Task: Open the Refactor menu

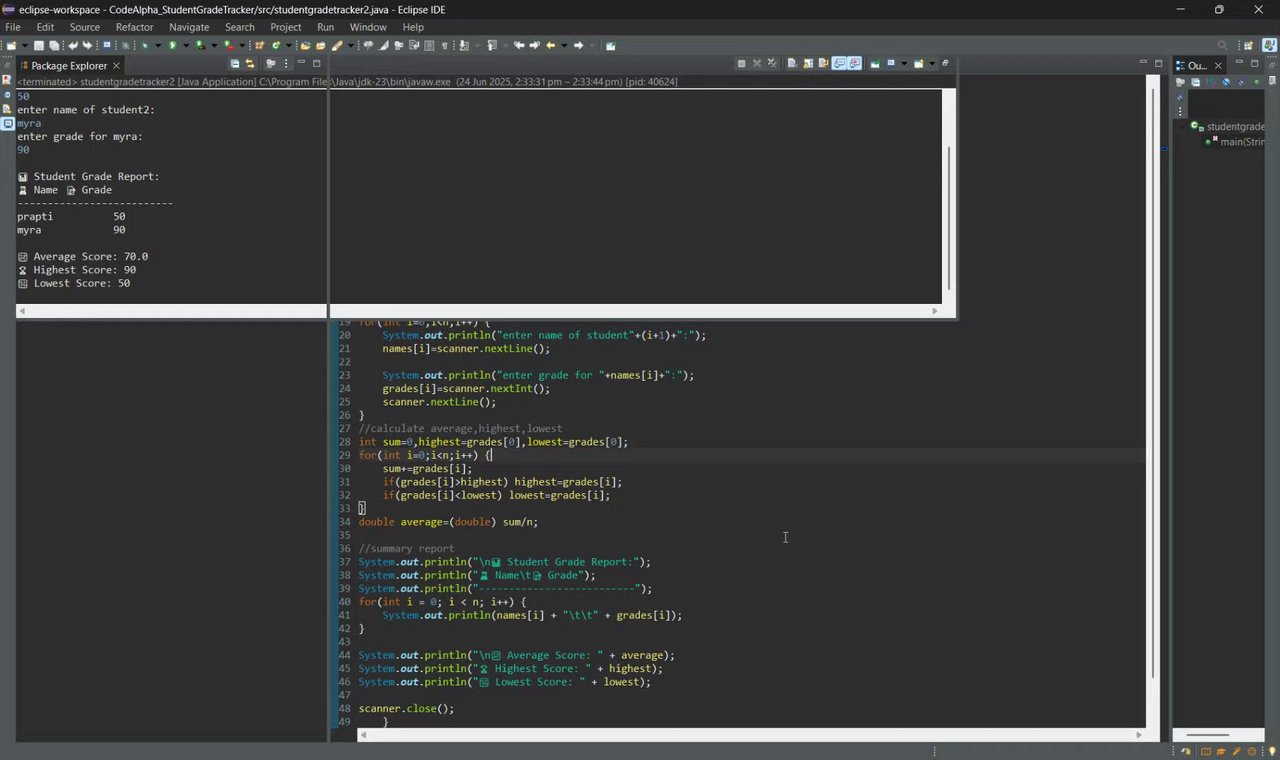Action: click(x=134, y=27)
